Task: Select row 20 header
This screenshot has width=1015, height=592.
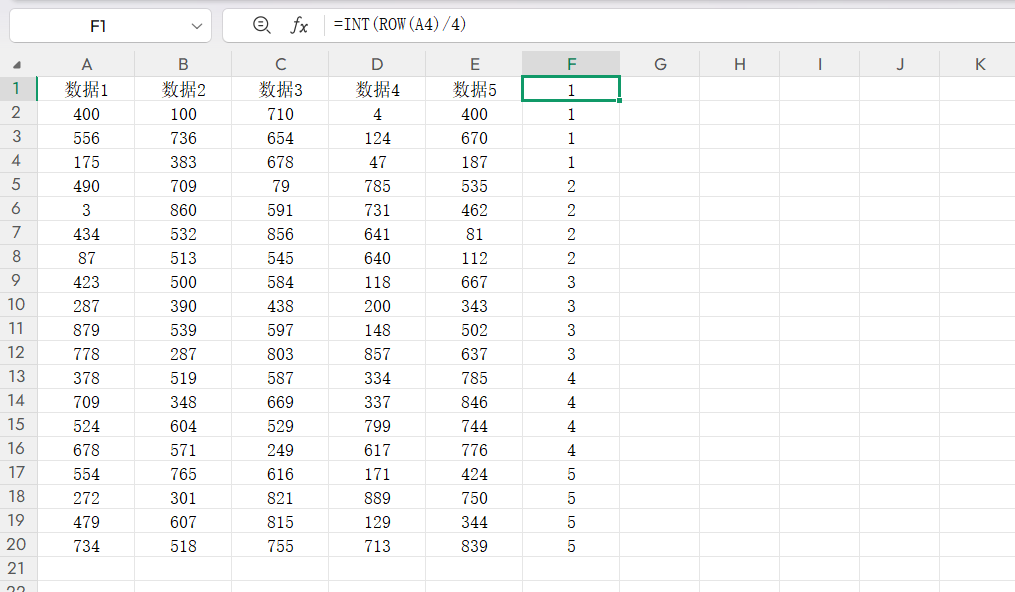Action: coord(17,545)
